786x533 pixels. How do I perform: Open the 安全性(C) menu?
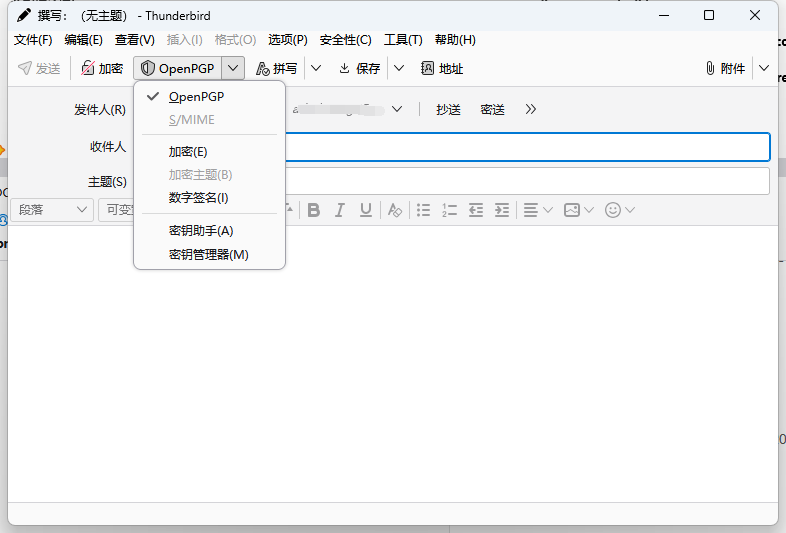(345, 40)
